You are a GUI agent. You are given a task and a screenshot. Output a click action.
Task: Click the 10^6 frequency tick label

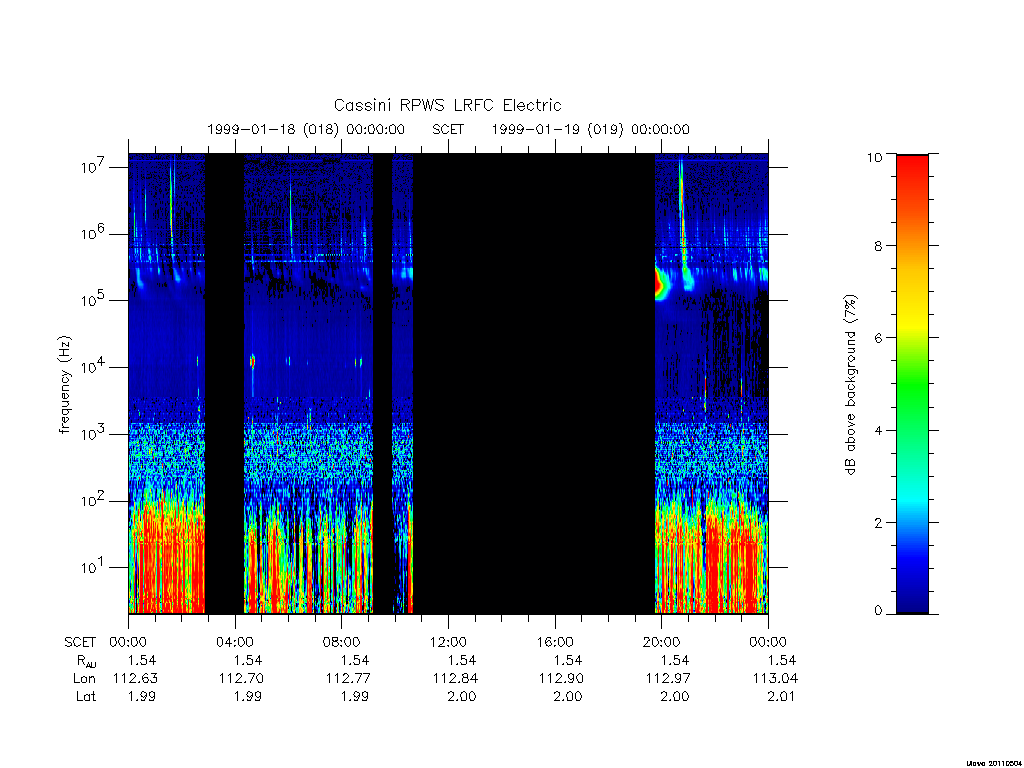click(x=94, y=233)
